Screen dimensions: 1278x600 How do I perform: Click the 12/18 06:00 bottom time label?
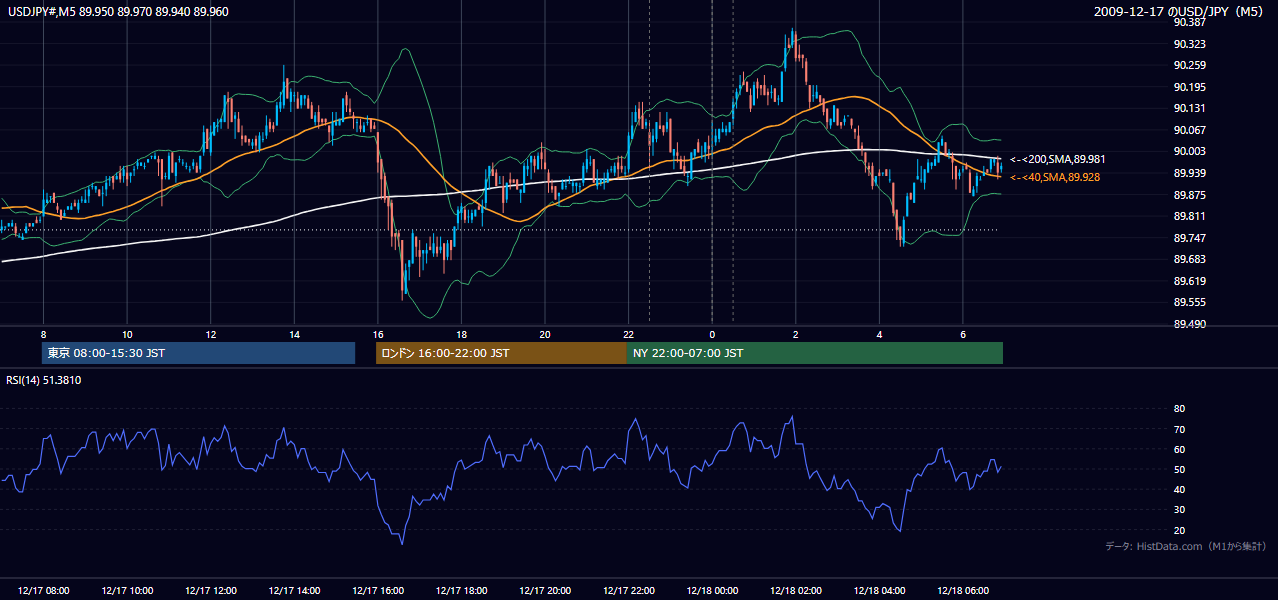point(962,591)
